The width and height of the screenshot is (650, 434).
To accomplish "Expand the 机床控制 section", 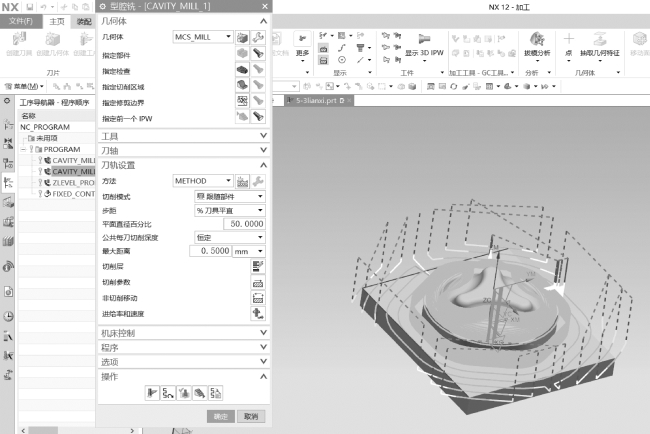I will pyautogui.click(x=182, y=332).
